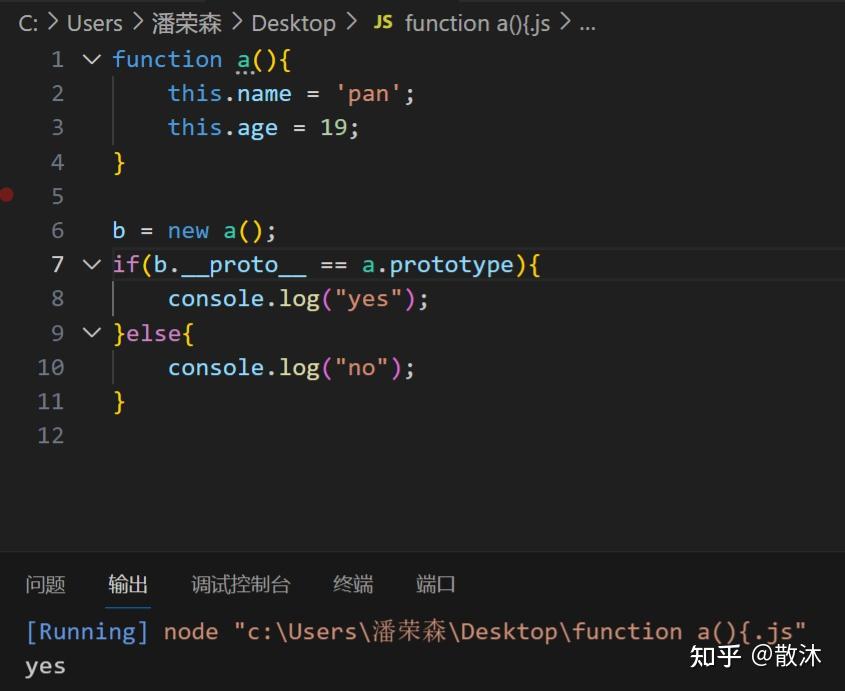Image resolution: width=845 pixels, height=691 pixels.
Task: Click the new keyword on line 6
Action: (188, 231)
